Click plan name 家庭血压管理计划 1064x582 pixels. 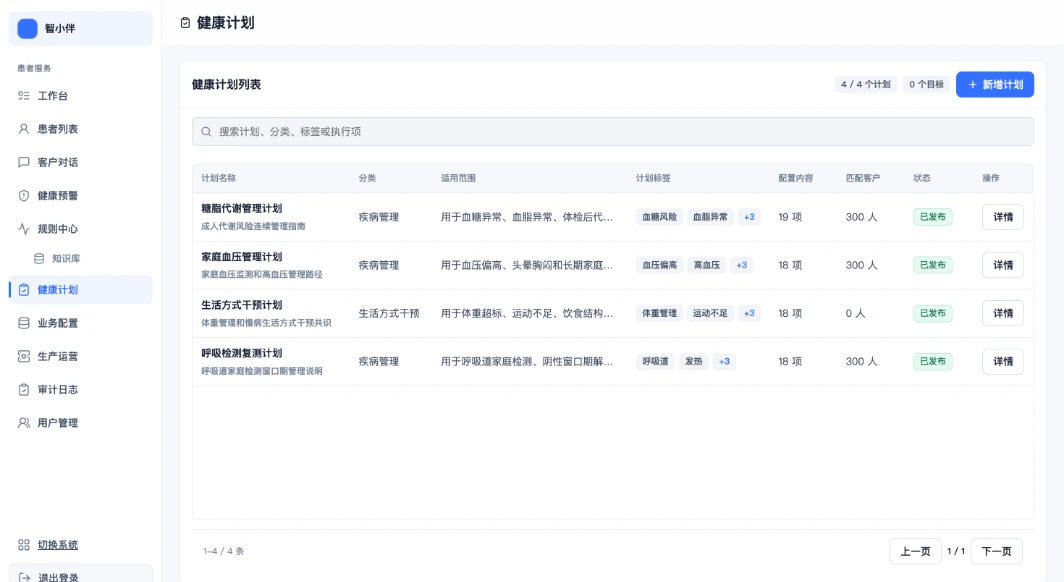click(x=242, y=257)
